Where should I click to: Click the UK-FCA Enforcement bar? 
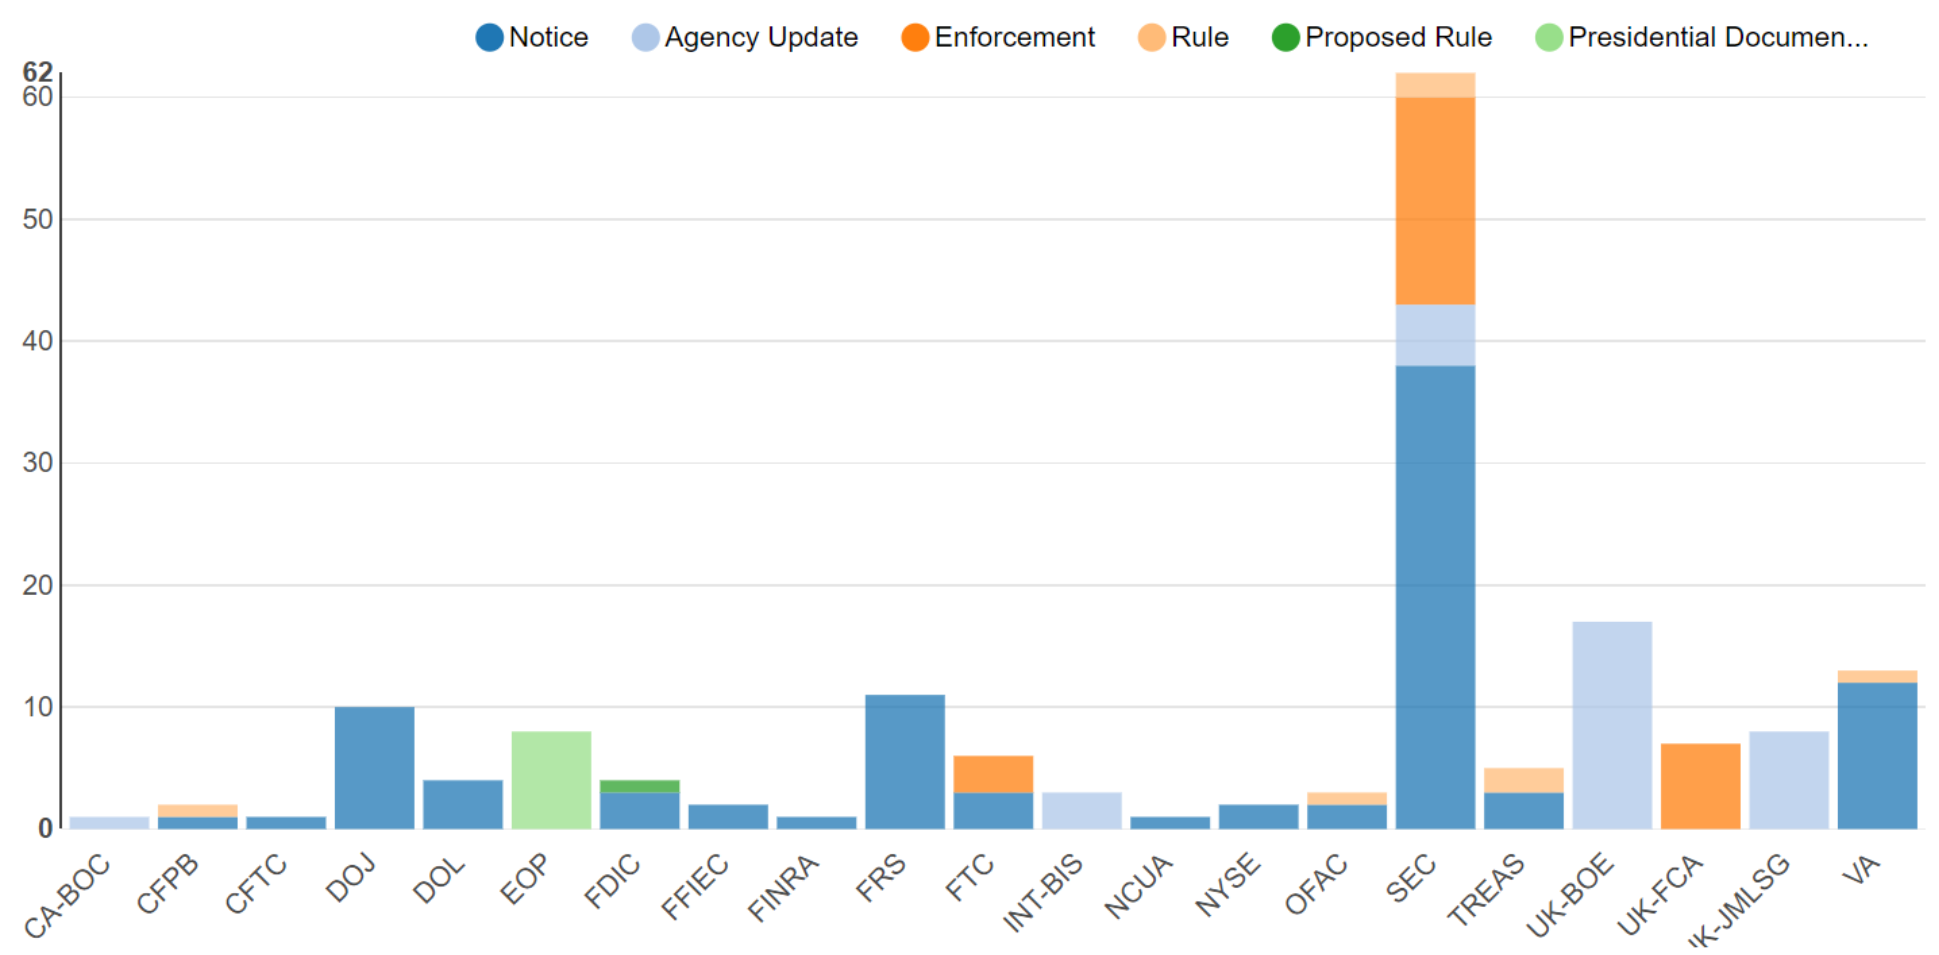pos(1700,786)
